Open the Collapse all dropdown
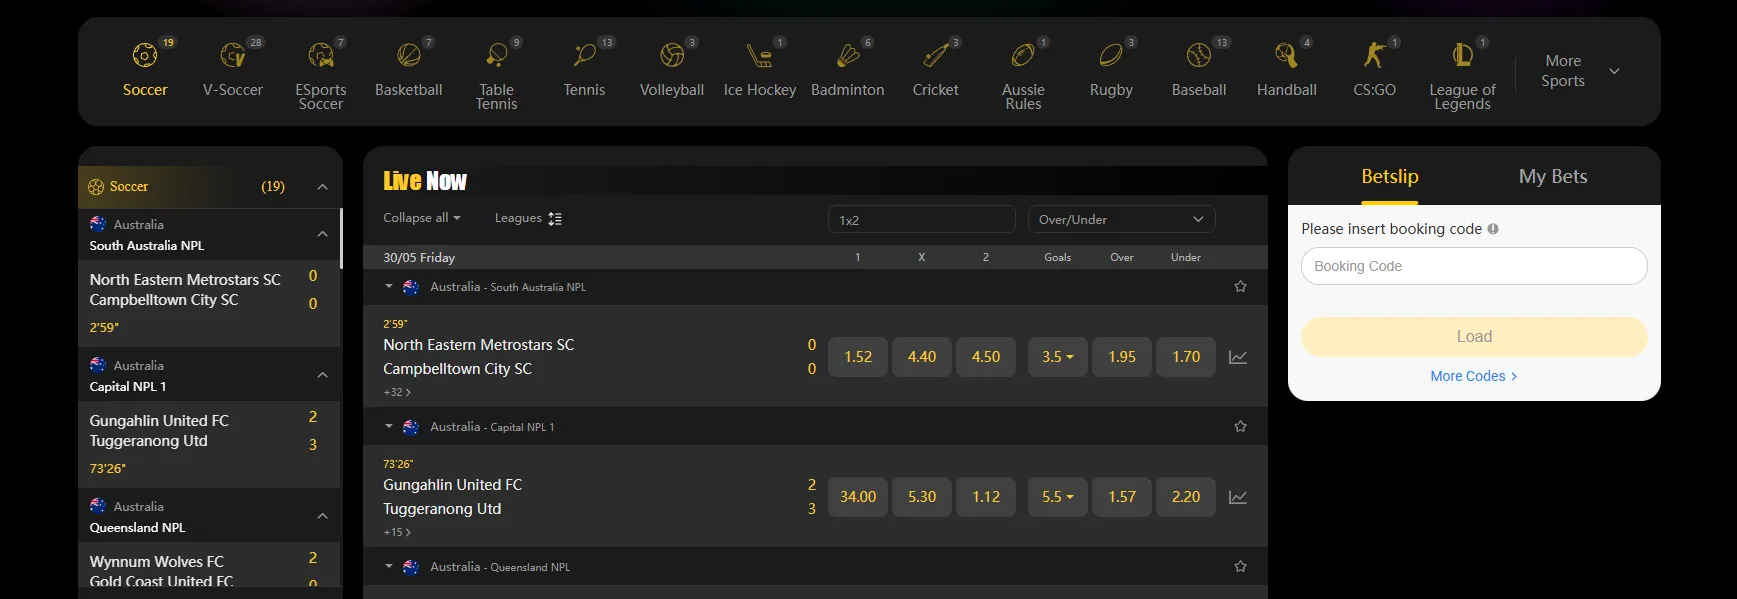 click(x=422, y=218)
